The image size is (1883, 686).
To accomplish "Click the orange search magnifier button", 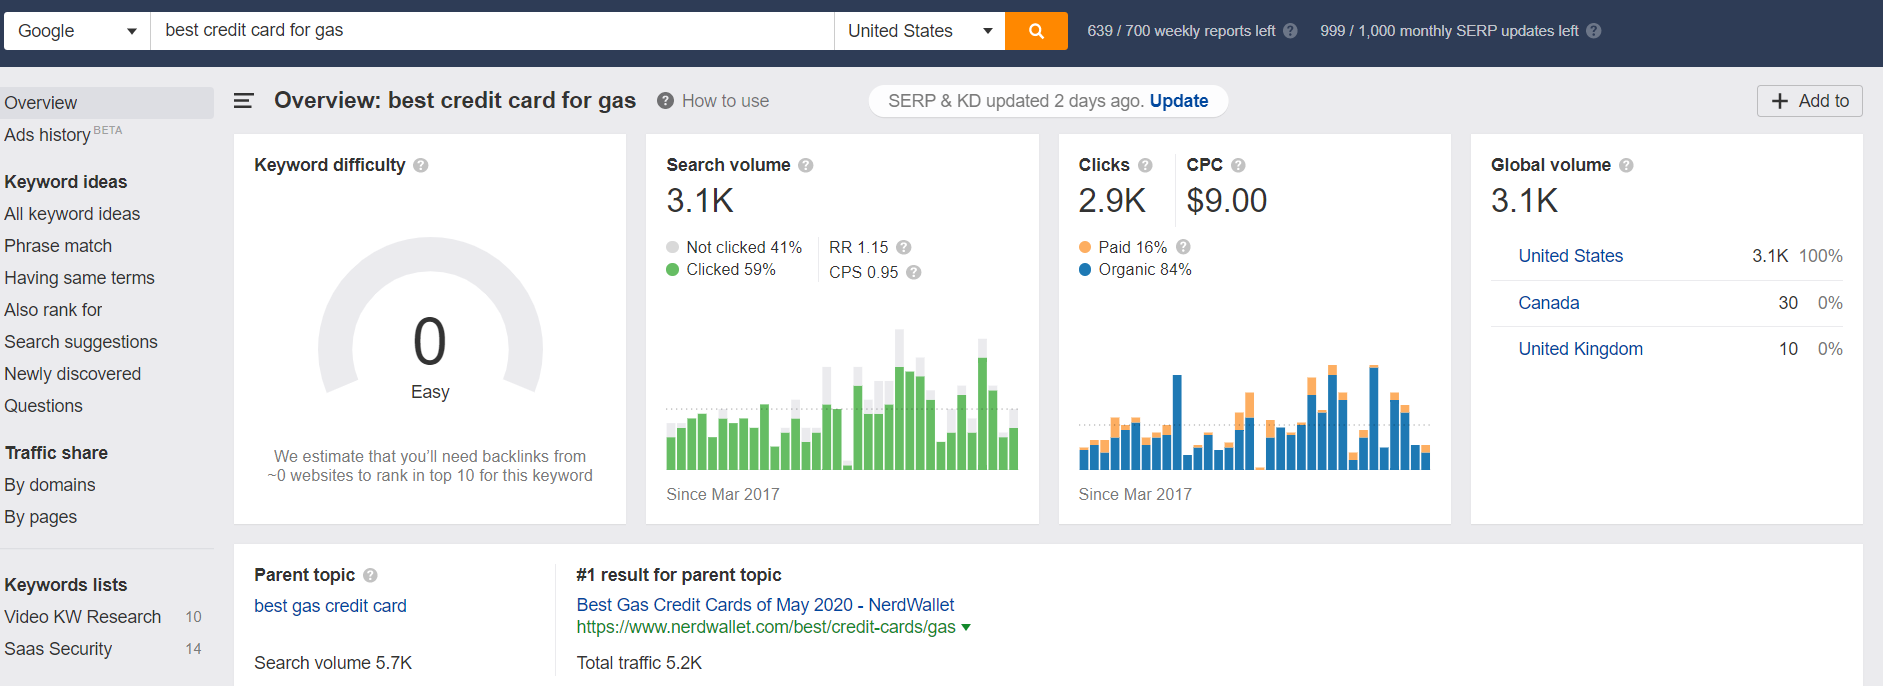I will point(1036,31).
